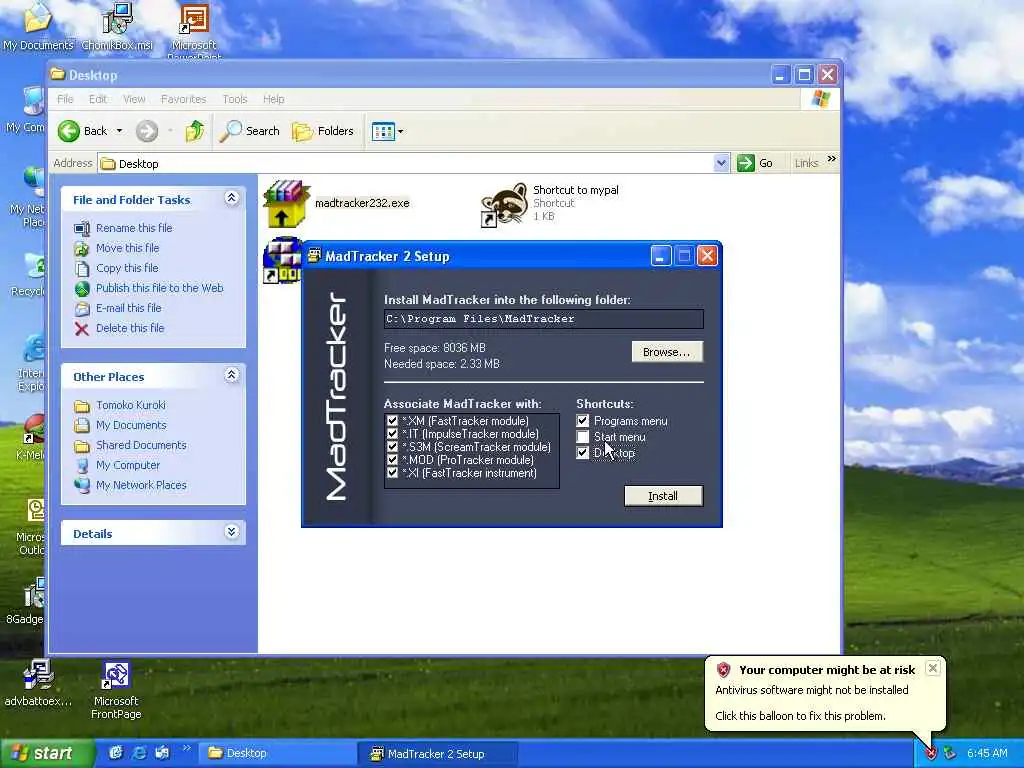Collapse the File and Folder Tasks panel
The width and height of the screenshot is (1024, 768).
coord(231,198)
